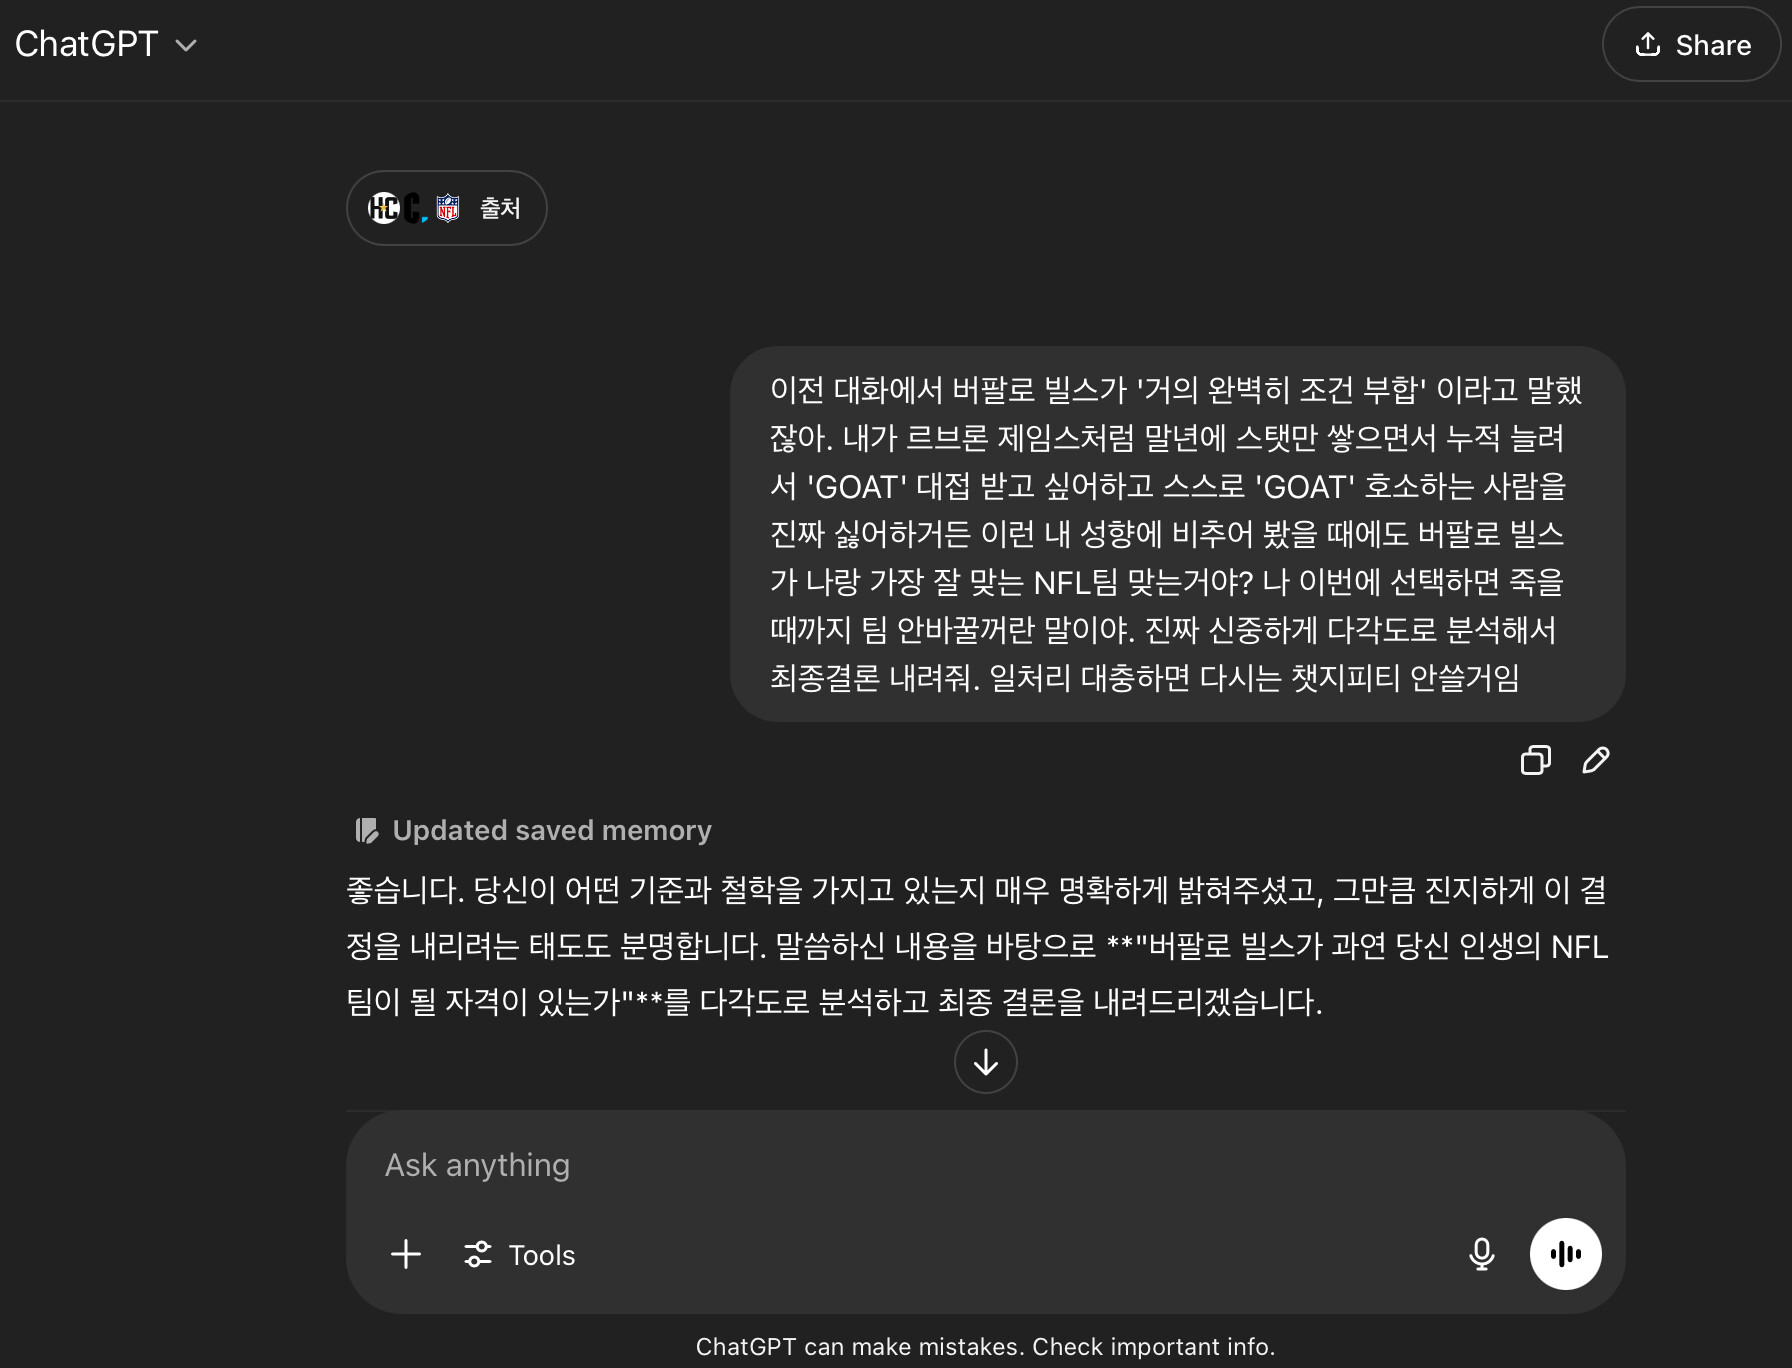Focus the Ask anything input field
Viewport: 1792px width, 1368px height.
(985, 1165)
